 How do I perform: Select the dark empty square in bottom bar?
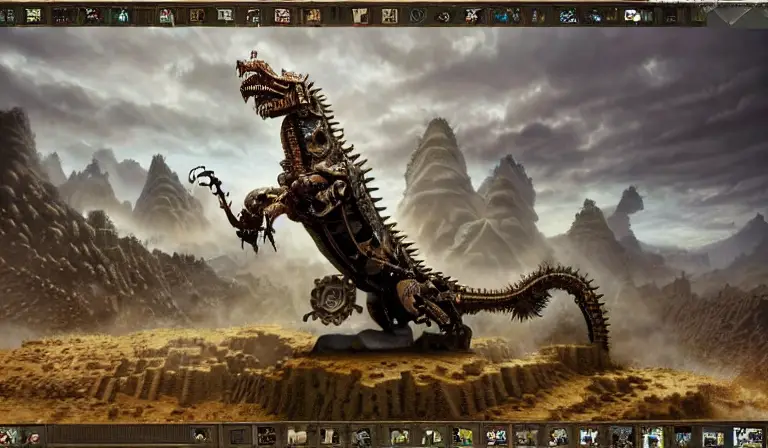(238, 436)
